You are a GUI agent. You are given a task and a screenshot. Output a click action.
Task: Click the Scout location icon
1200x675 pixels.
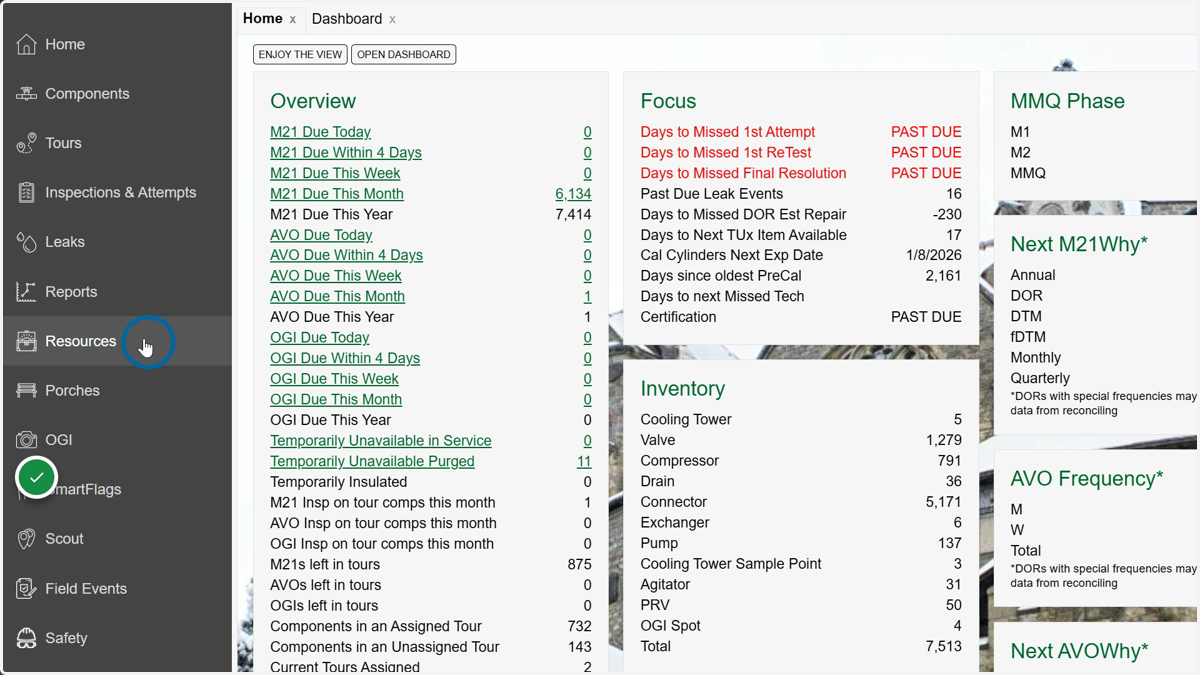[26, 539]
